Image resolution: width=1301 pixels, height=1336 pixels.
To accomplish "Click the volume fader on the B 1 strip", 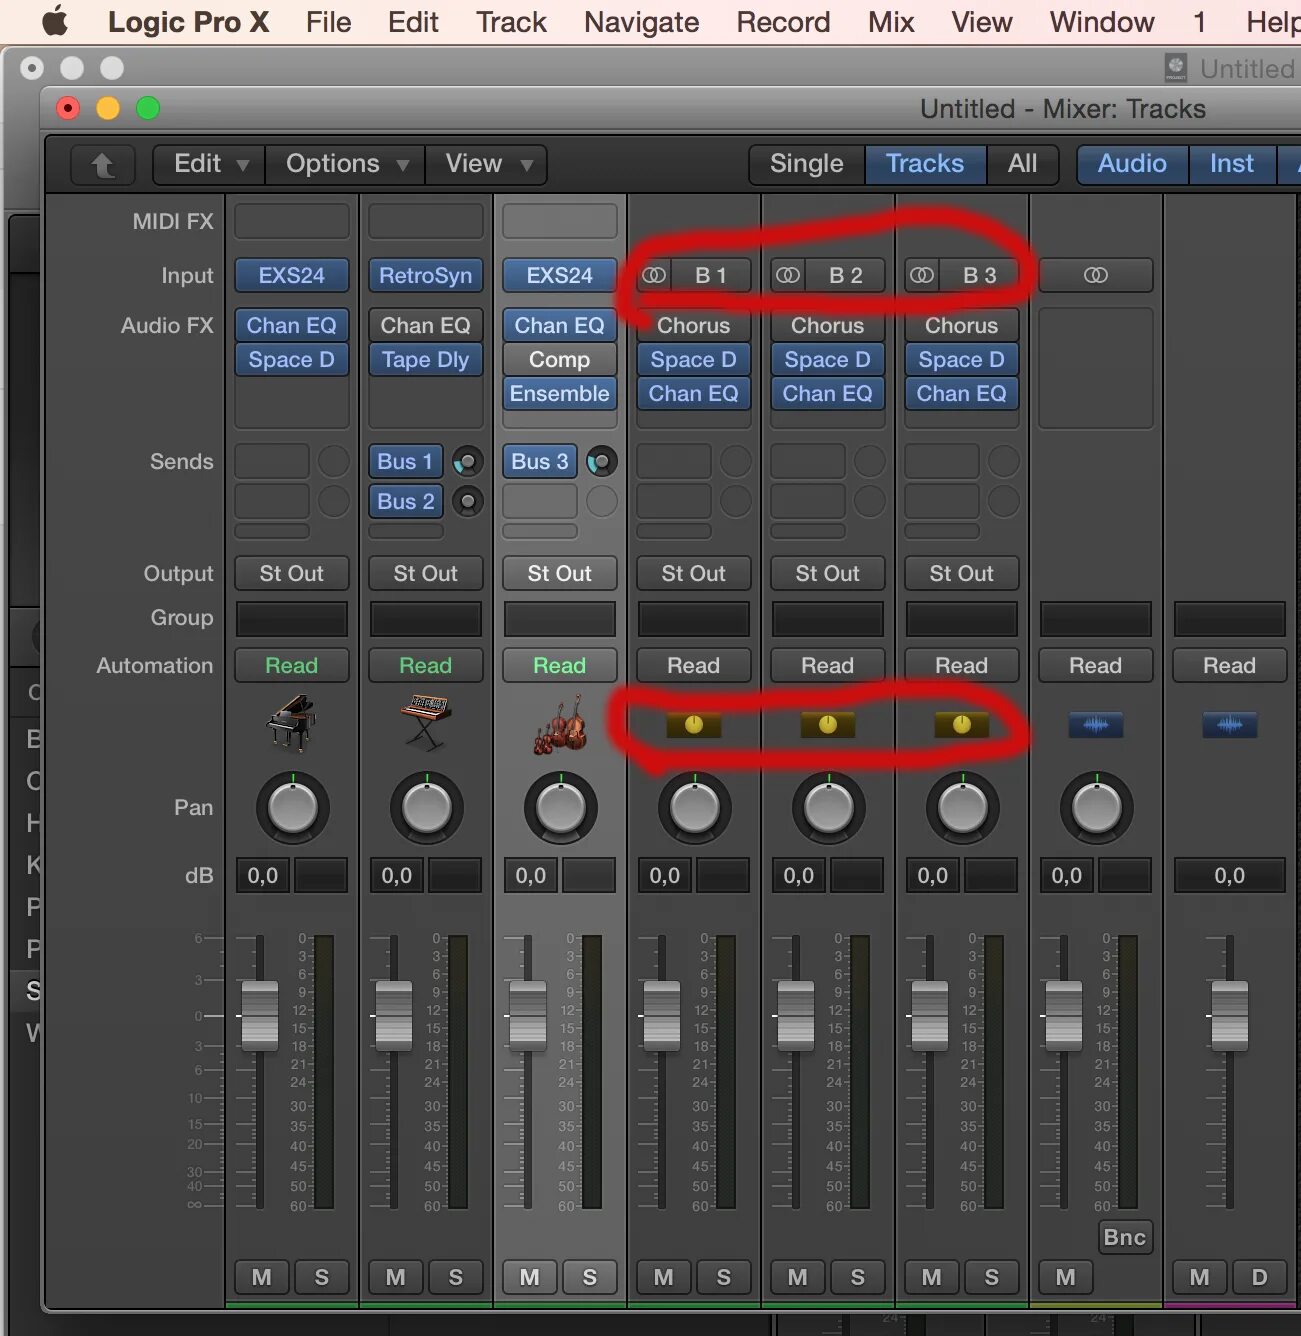I will point(662,1016).
